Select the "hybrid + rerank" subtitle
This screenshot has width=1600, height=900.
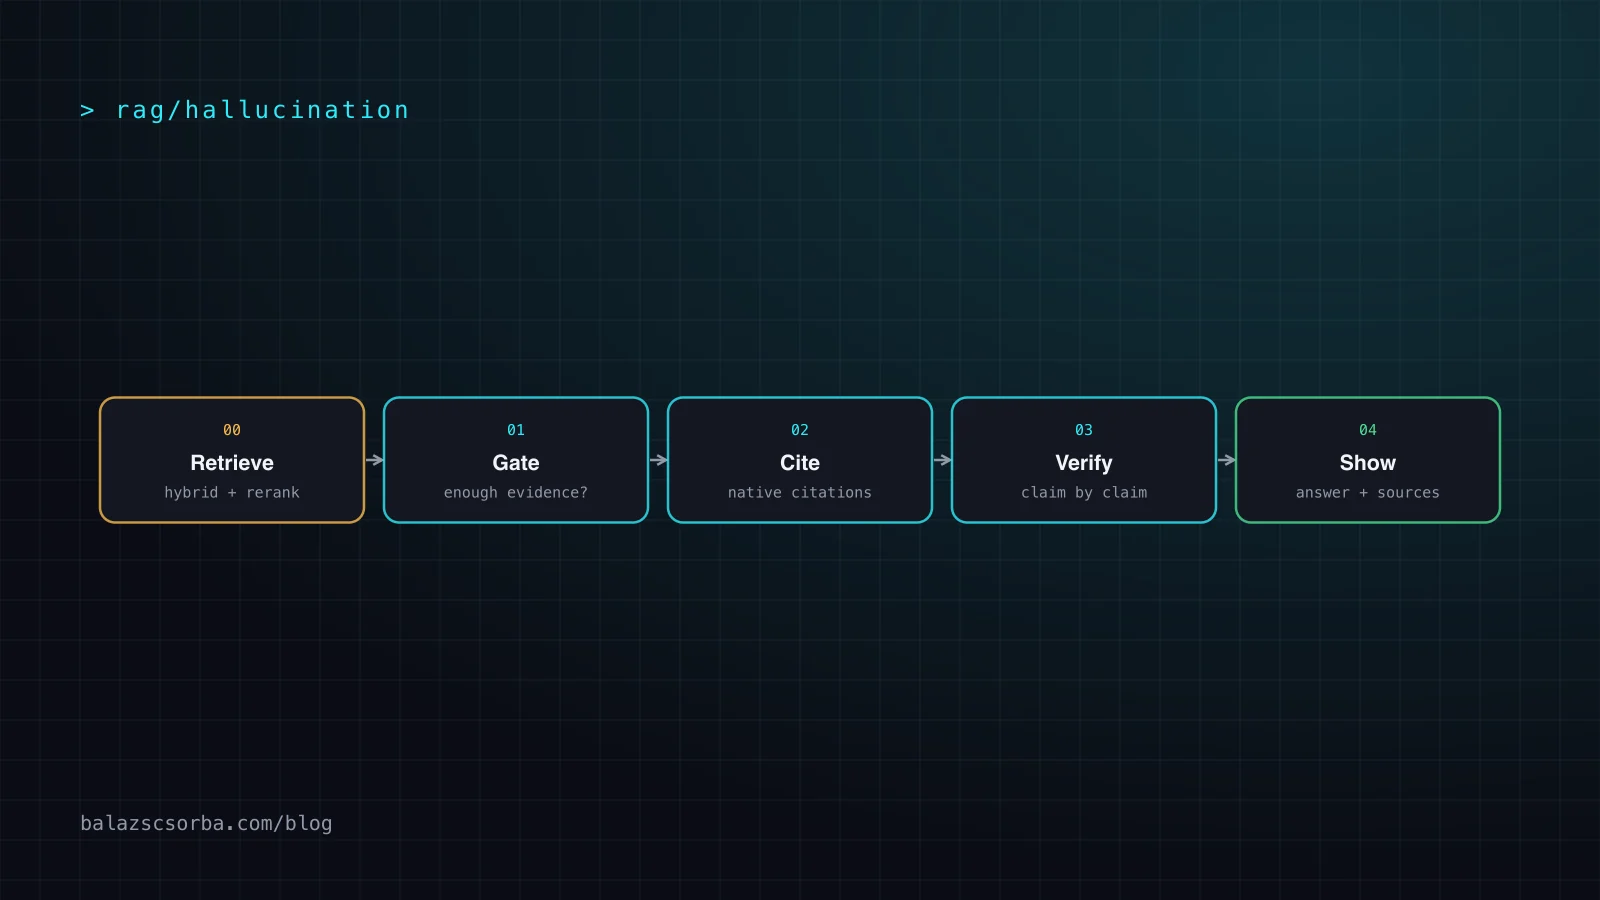tap(232, 492)
